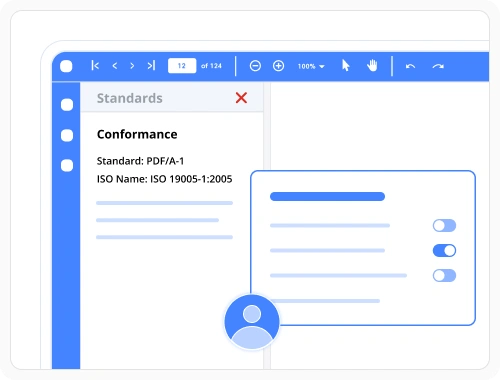500x380 pixels.
Task: Open the bottom sidebar panel button
Action: [x=67, y=166]
